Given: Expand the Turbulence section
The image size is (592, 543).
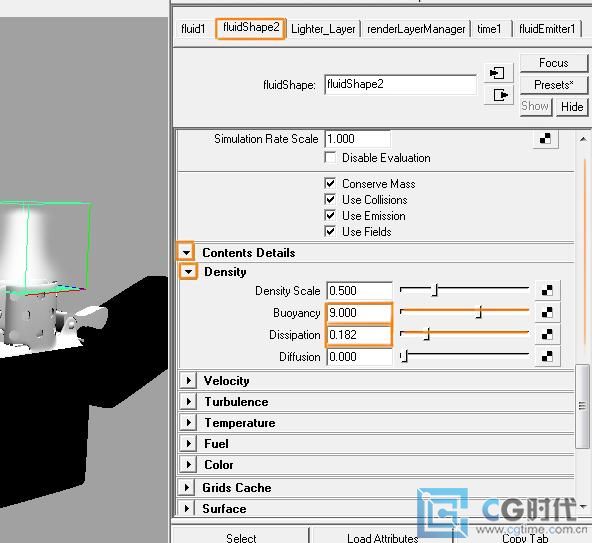Looking at the screenshot, I should [188, 401].
